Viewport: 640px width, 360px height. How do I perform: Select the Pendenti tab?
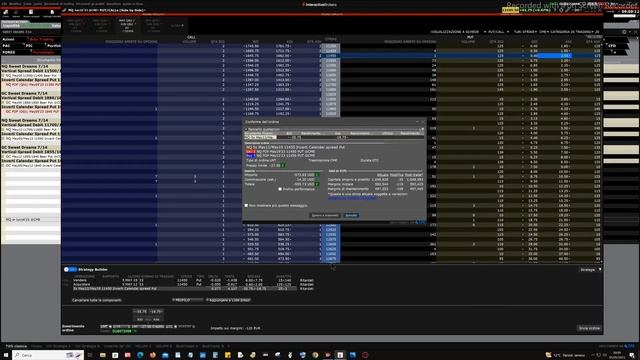point(43,52)
